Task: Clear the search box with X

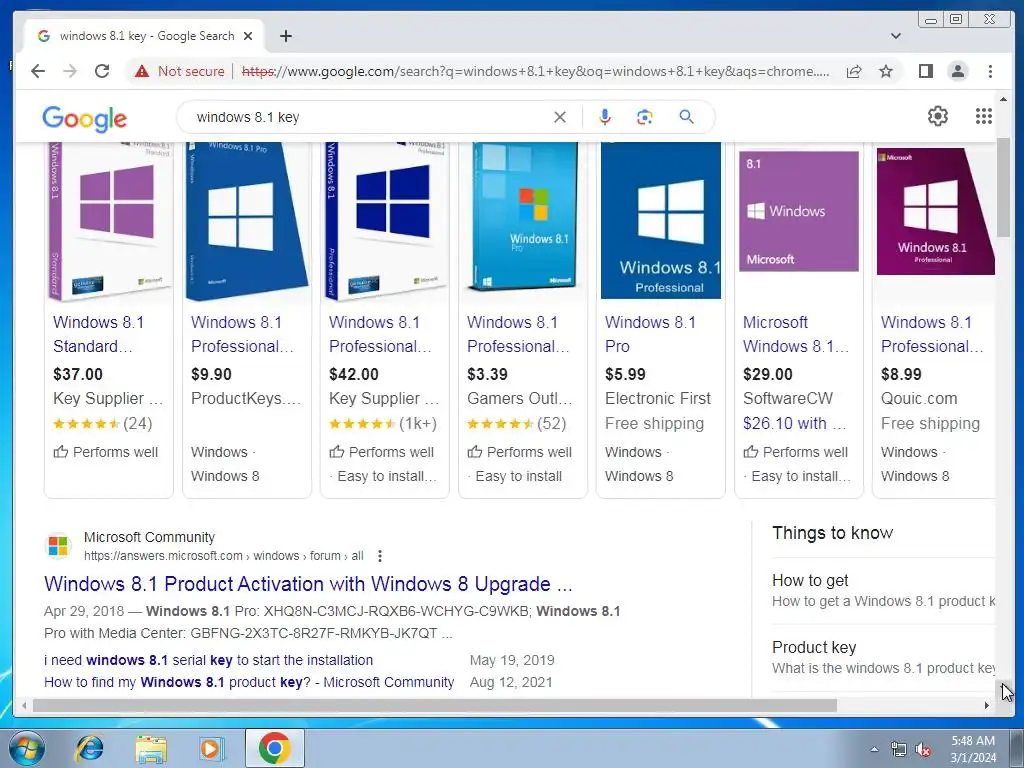Action: click(x=560, y=117)
